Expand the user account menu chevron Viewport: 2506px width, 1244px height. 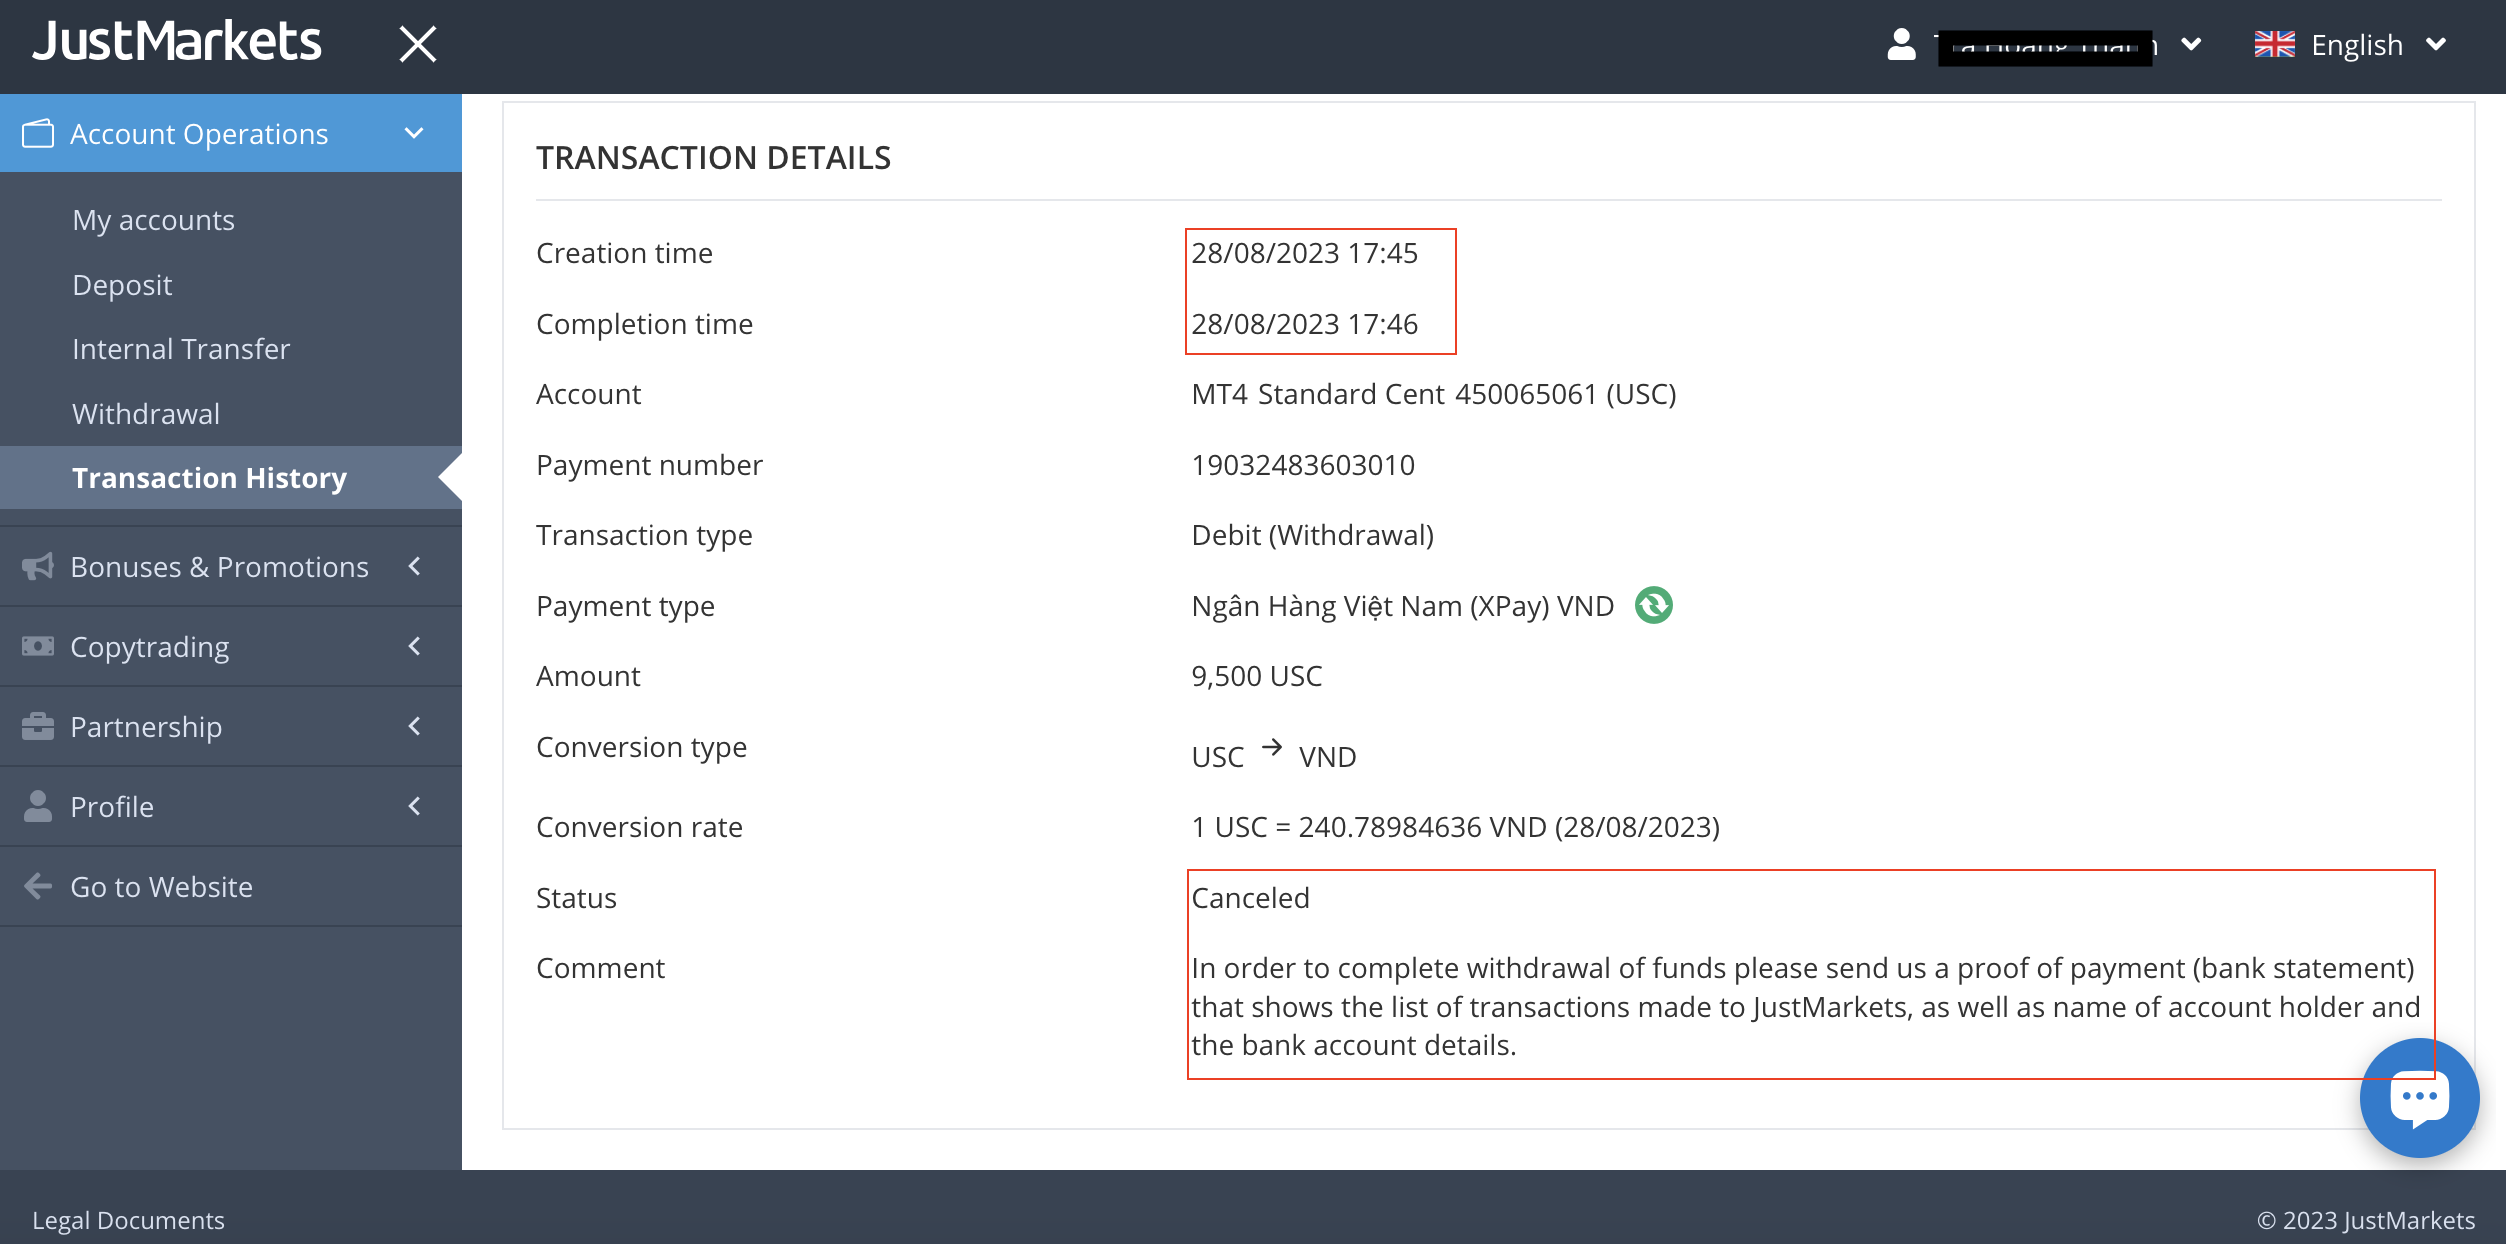click(2192, 44)
